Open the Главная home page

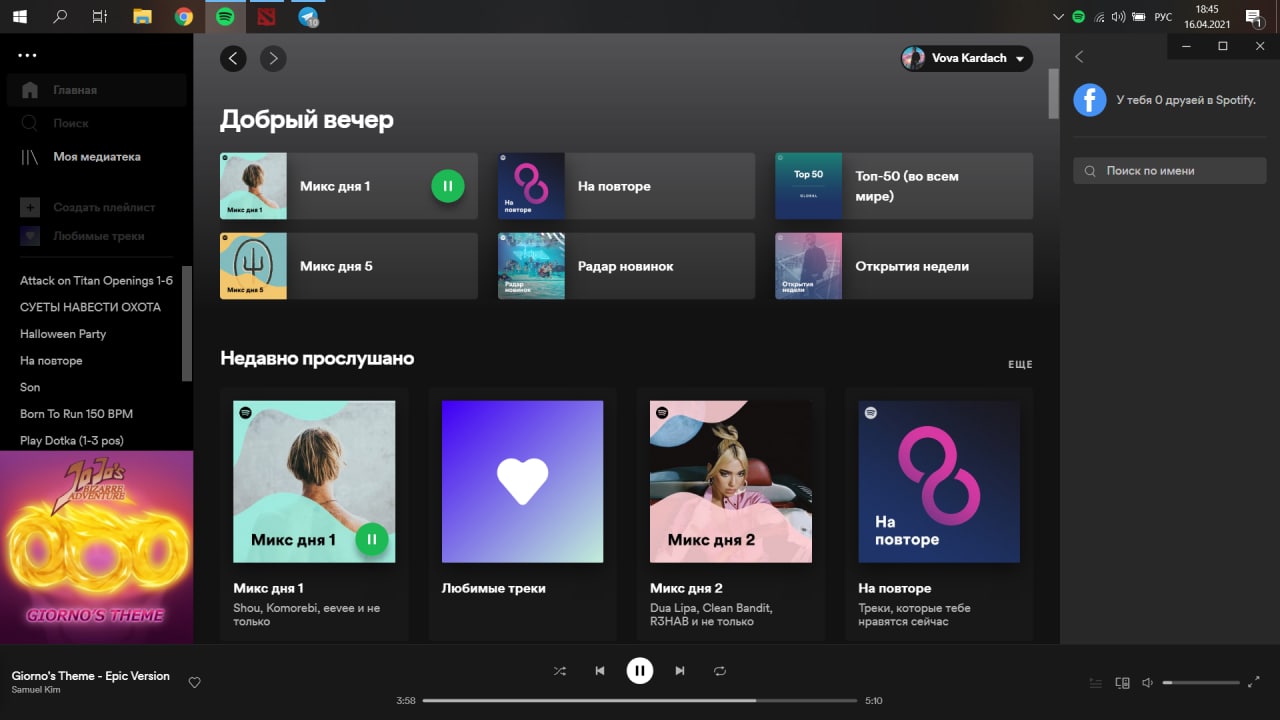coord(97,90)
